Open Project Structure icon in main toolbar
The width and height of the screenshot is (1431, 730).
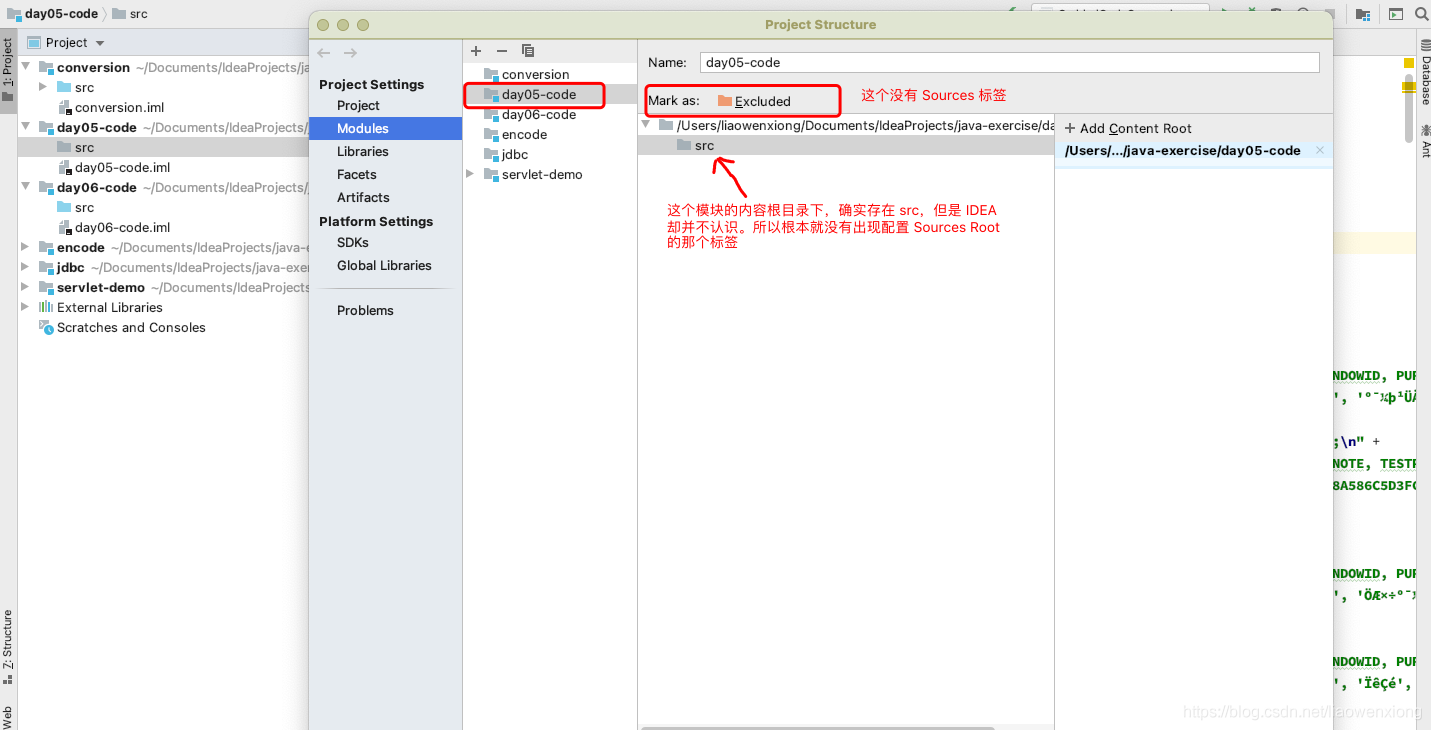click(1363, 14)
